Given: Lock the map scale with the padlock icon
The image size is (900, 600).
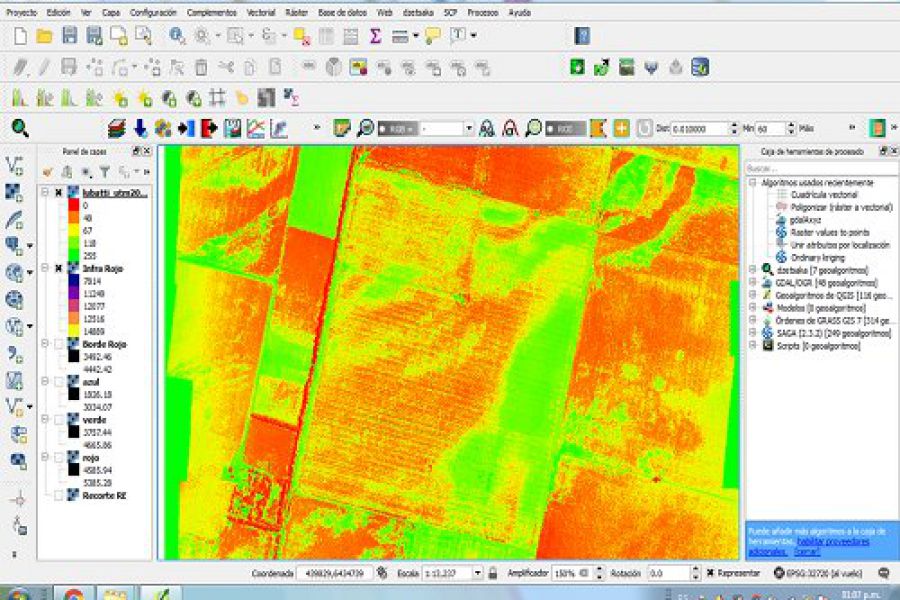Looking at the screenshot, I should (x=492, y=573).
